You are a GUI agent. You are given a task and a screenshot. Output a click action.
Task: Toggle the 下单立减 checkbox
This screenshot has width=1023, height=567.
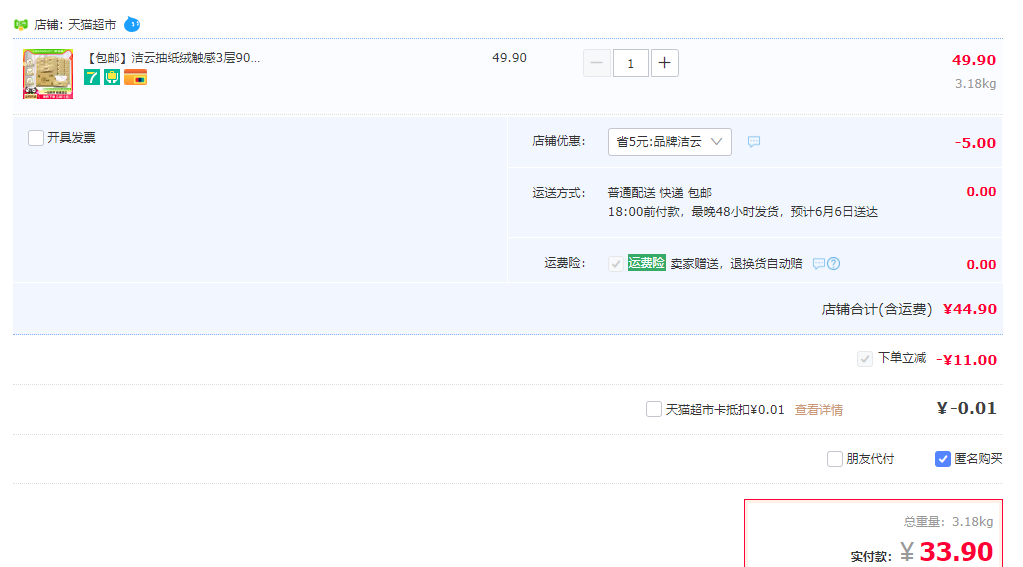pos(864,359)
